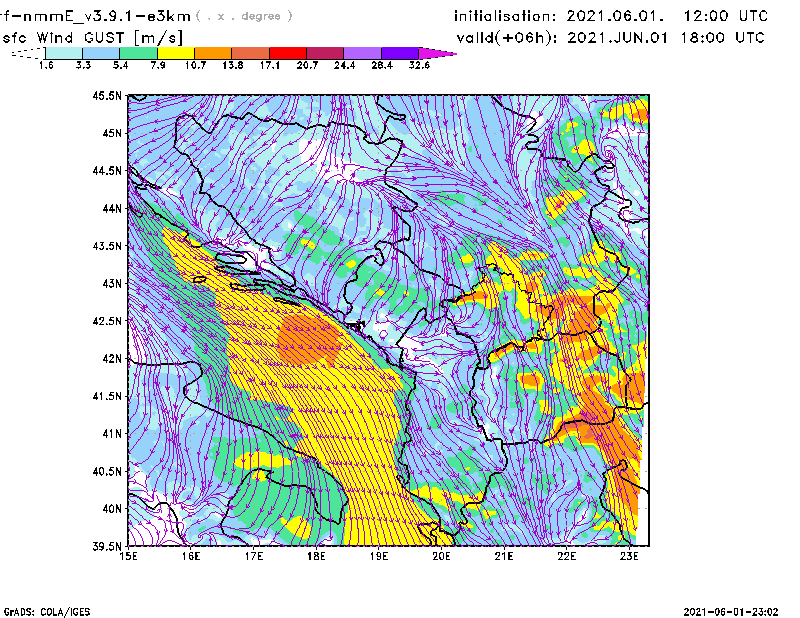Click the 42N latitude label
This screenshot has height=618, width=800.
[x=112, y=359]
